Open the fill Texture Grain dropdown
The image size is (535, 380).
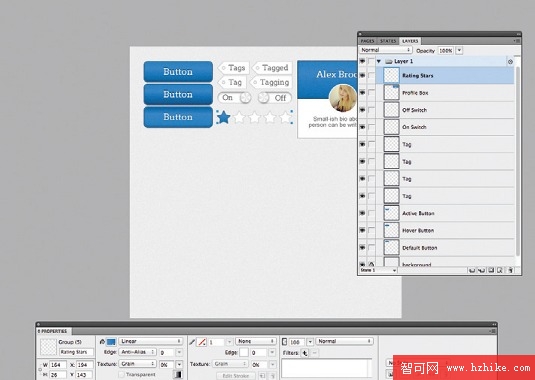138,364
